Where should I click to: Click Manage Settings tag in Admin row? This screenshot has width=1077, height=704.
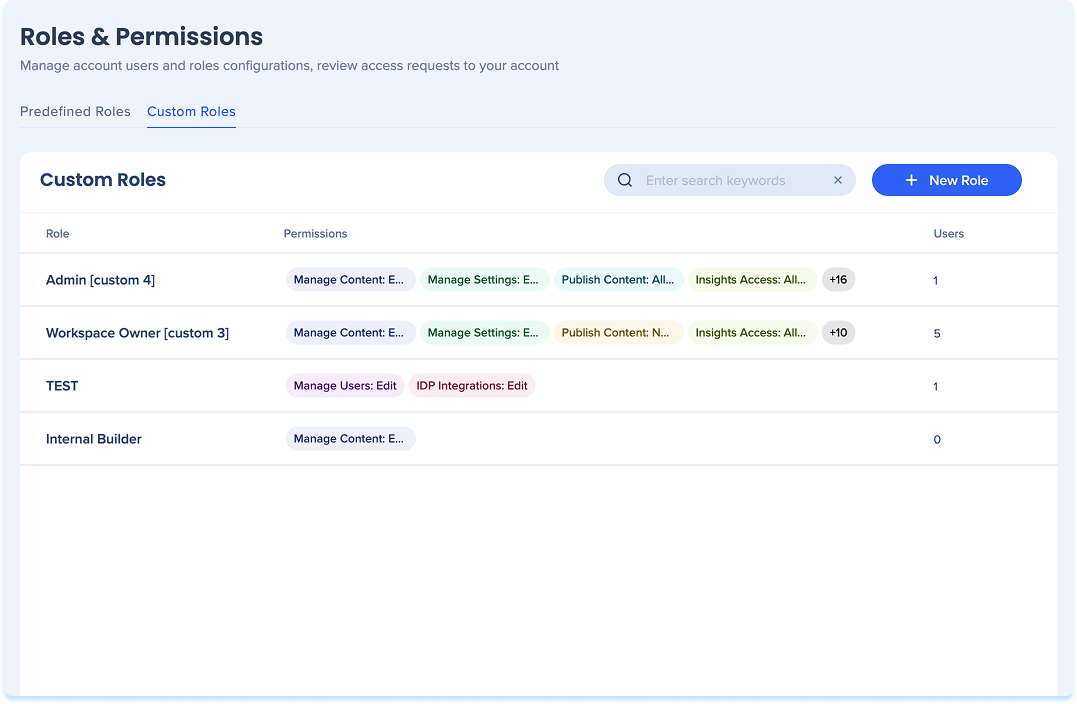(x=484, y=280)
